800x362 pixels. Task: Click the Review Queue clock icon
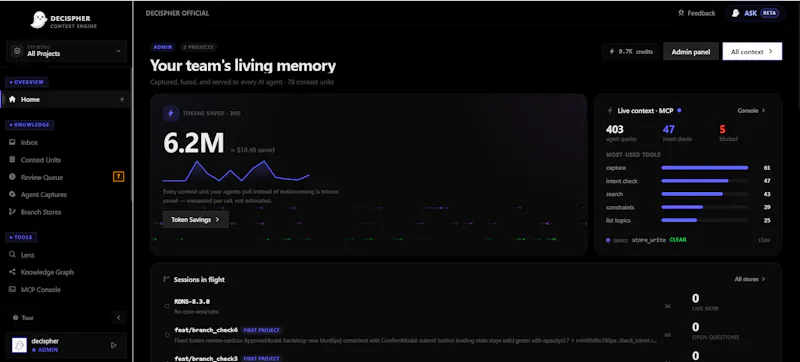point(12,177)
